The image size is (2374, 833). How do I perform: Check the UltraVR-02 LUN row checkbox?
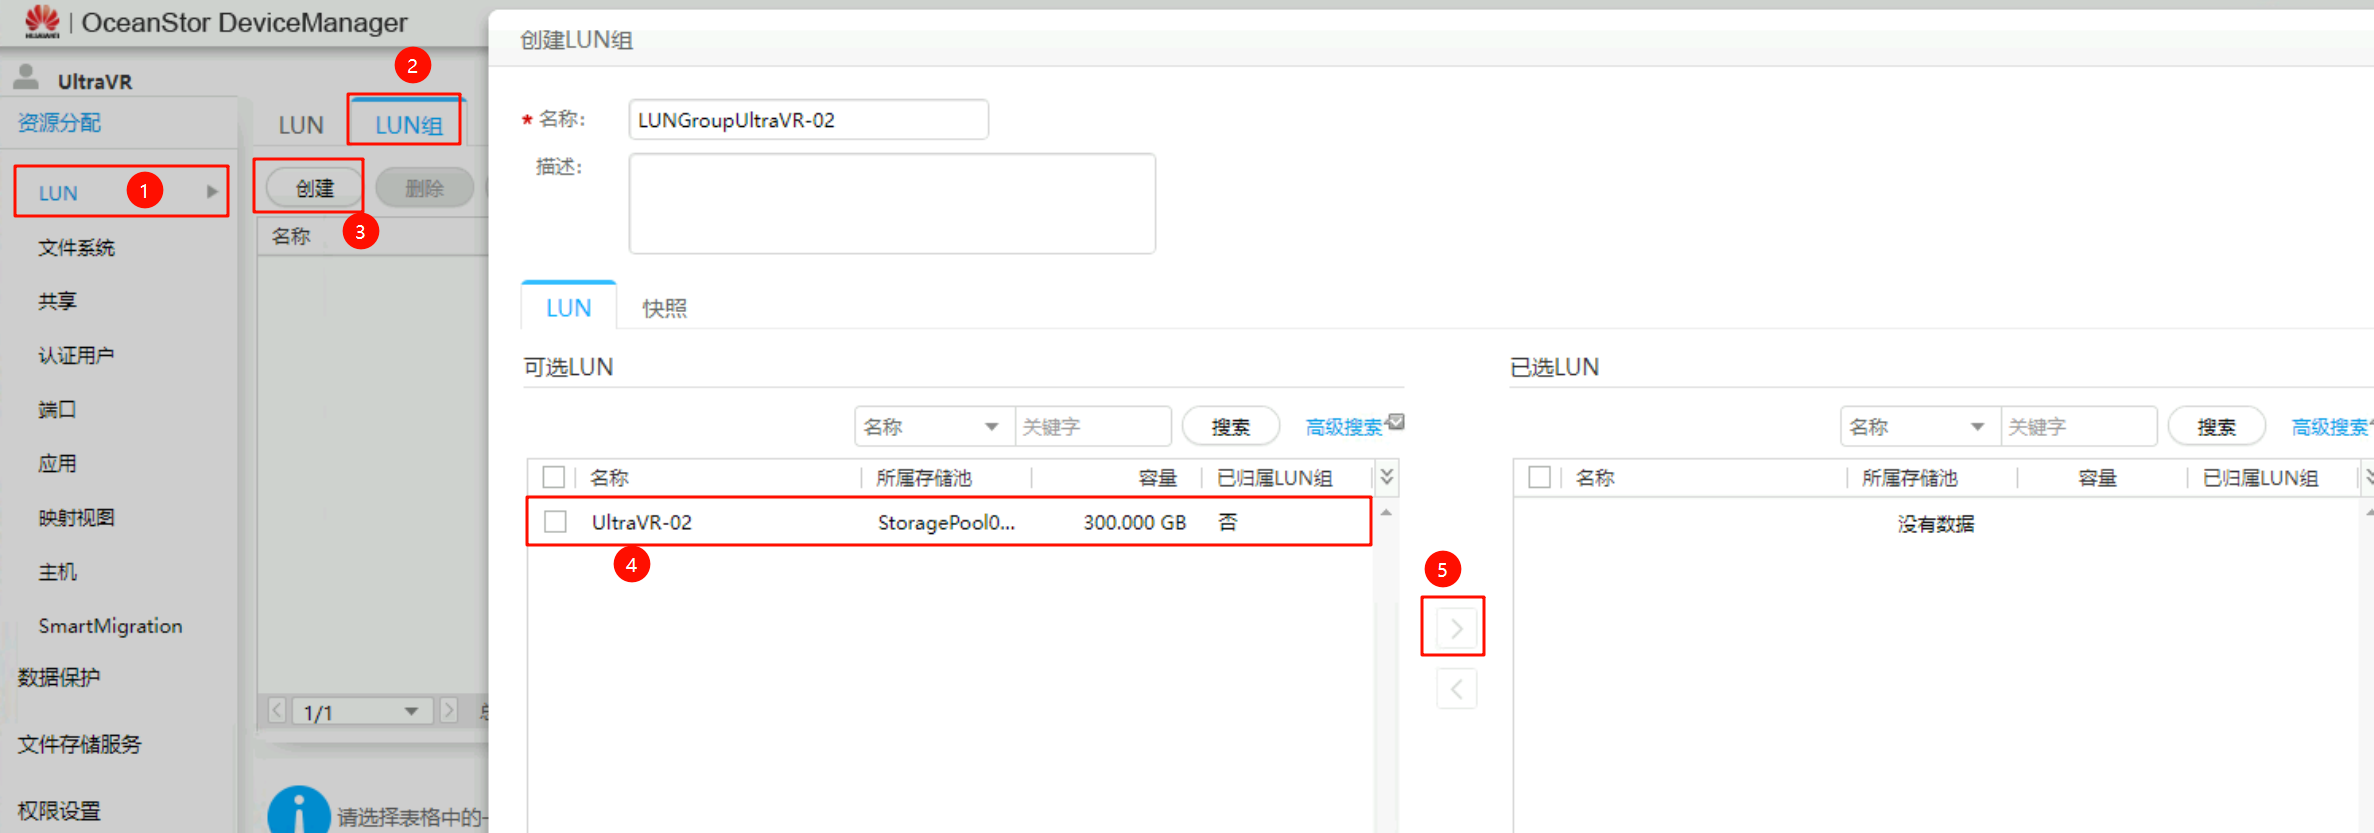click(556, 522)
